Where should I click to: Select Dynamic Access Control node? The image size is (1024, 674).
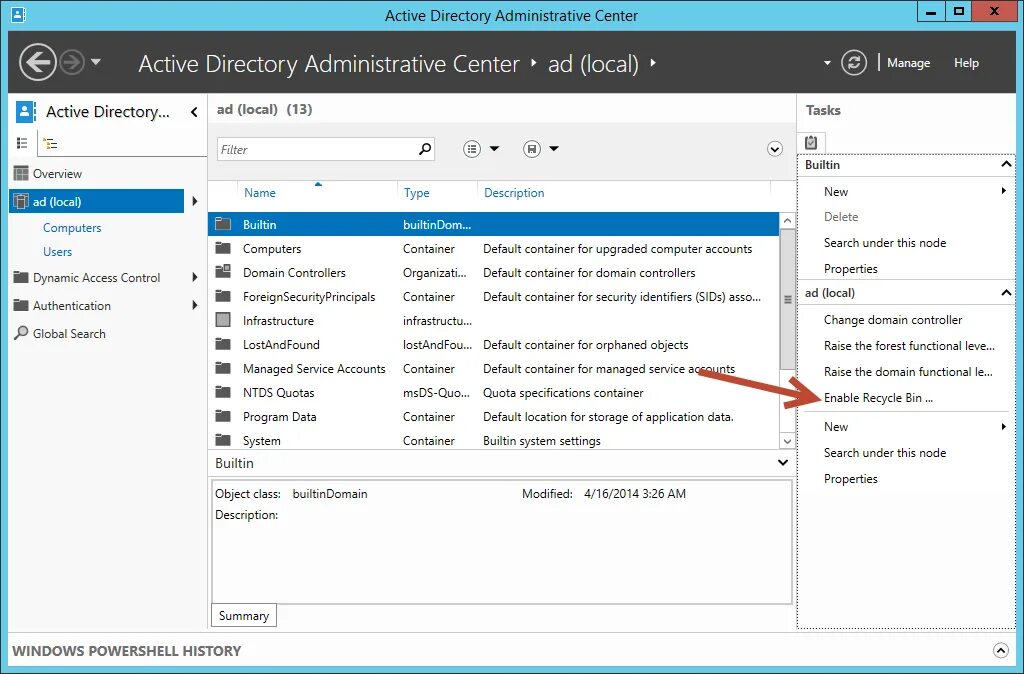point(97,278)
